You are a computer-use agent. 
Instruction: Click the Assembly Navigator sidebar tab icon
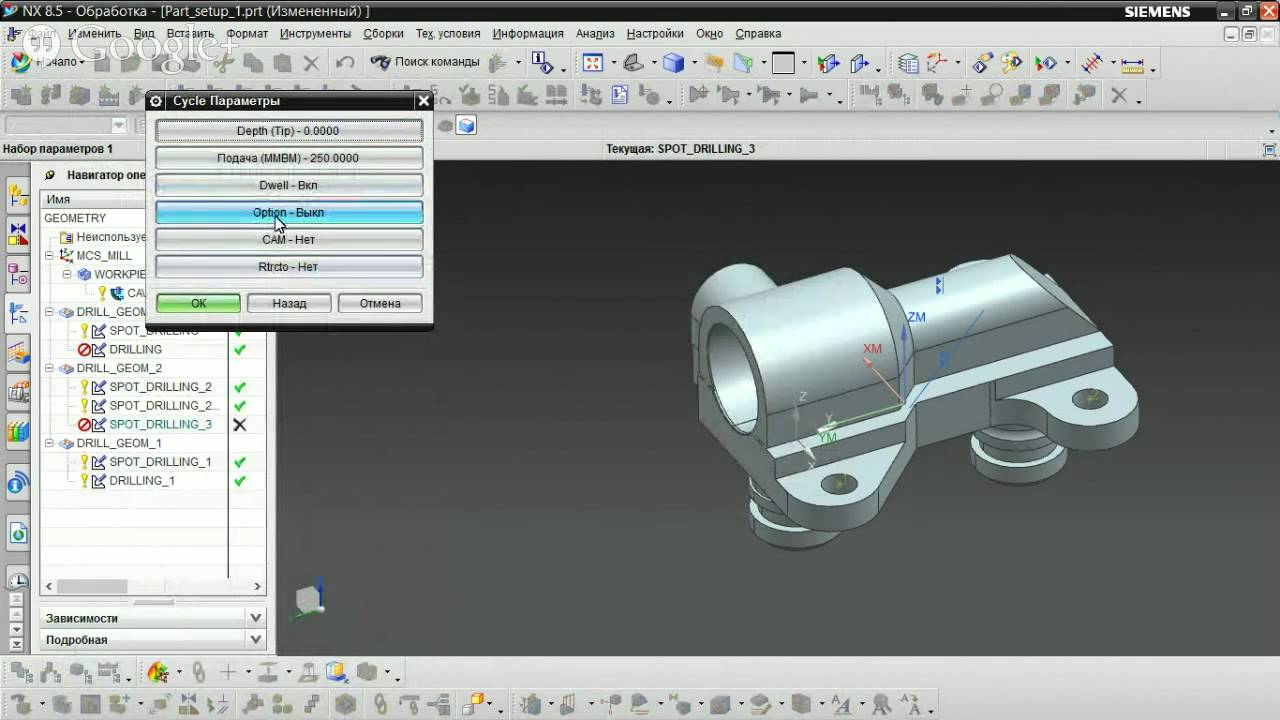point(18,195)
